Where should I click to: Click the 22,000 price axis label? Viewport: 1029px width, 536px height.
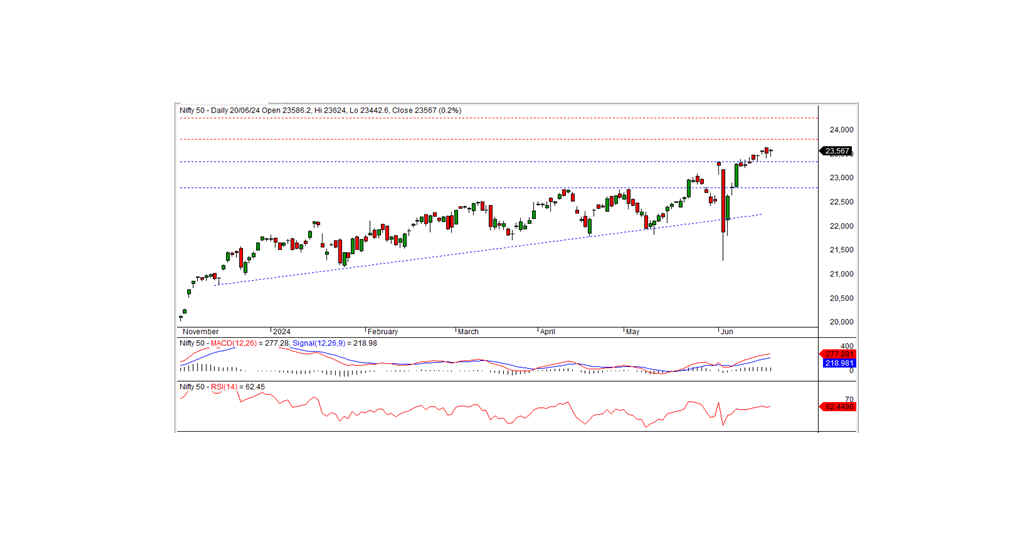coord(841,226)
